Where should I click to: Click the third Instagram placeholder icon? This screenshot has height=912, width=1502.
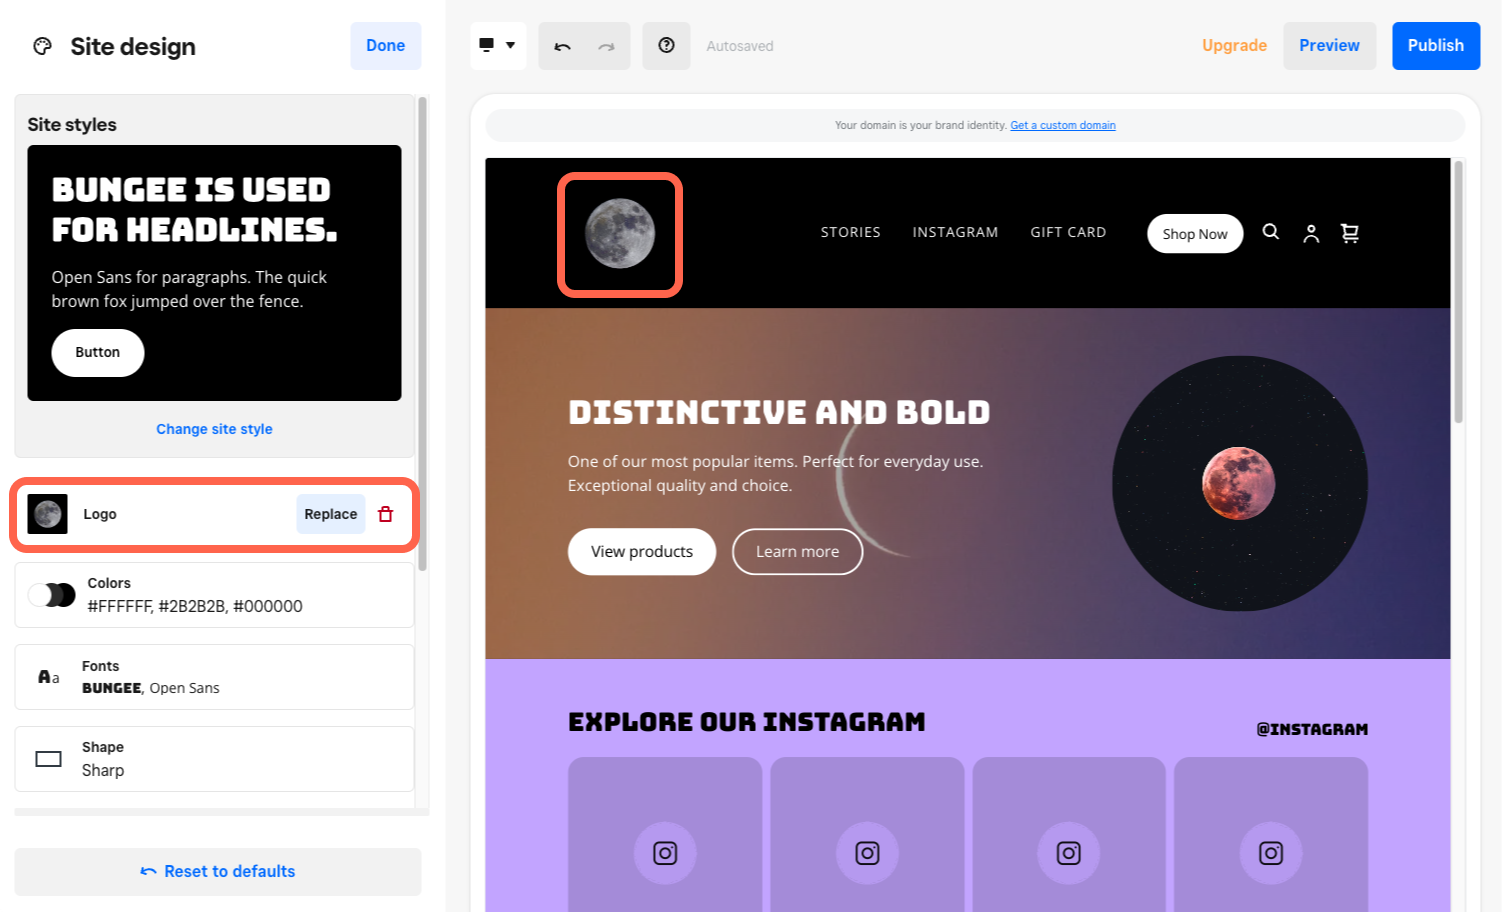[1069, 853]
